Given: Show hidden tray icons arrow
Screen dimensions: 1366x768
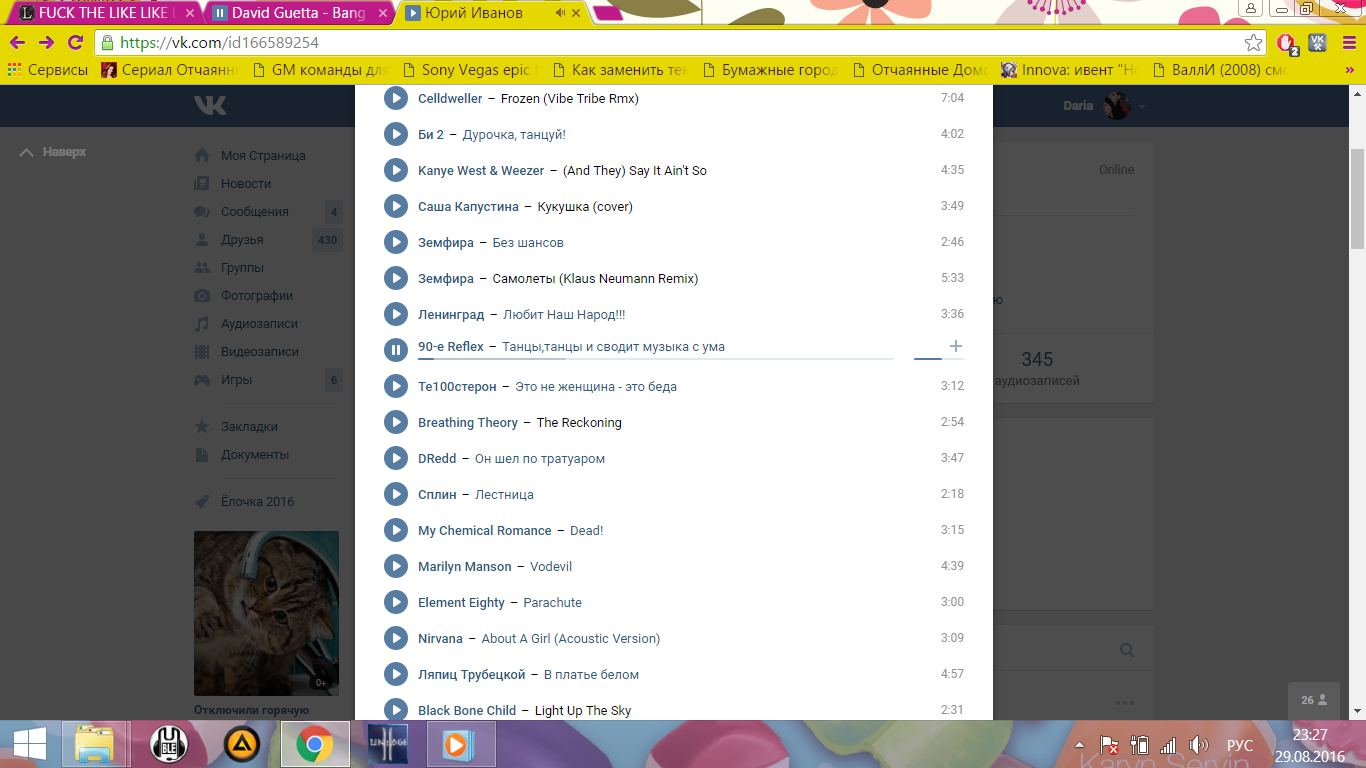Looking at the screenshot, I should point(1081,745).
